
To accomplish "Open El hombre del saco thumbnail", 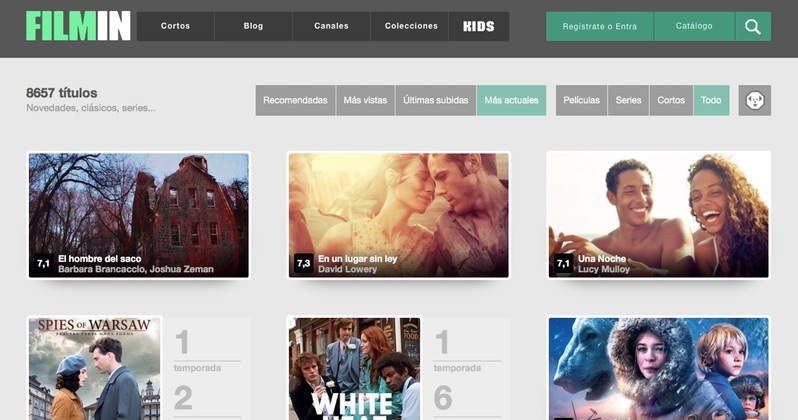I will pyautogui.click(x=138, y=215).
